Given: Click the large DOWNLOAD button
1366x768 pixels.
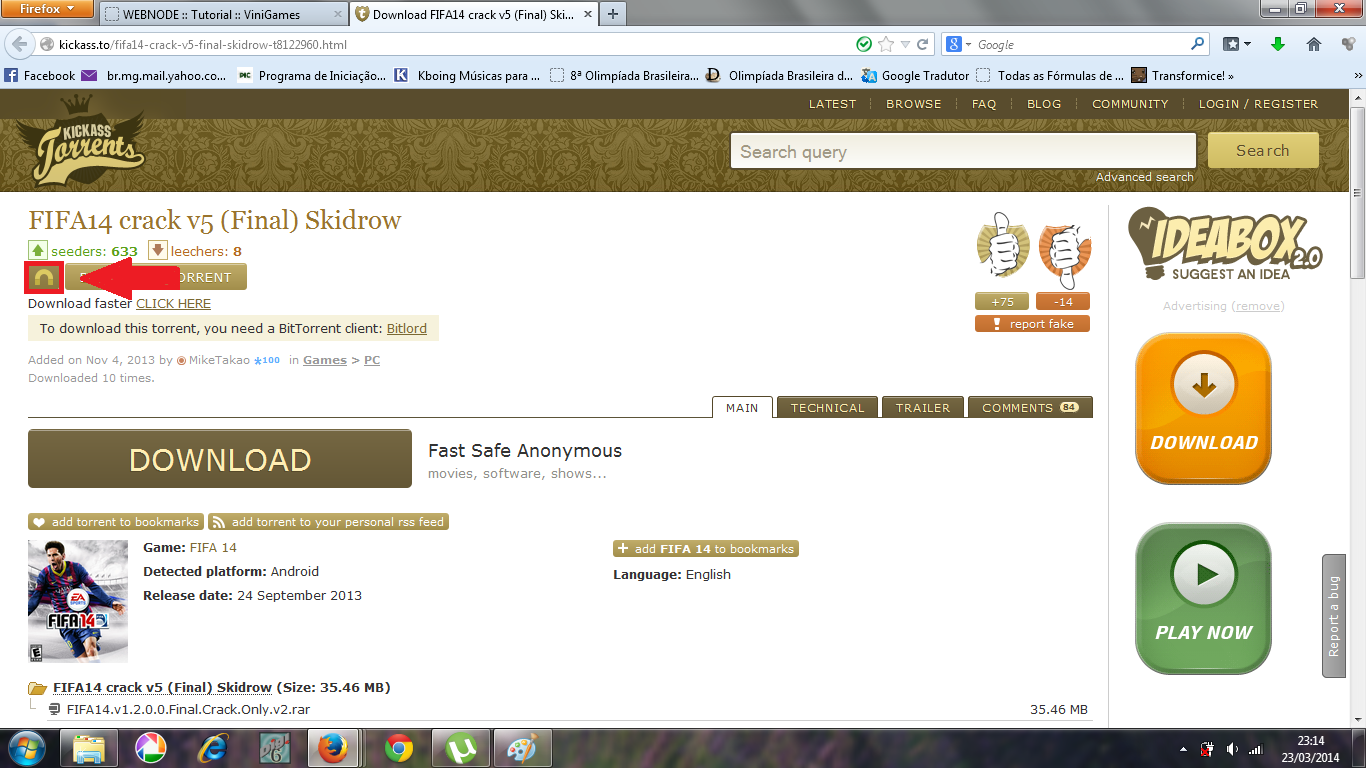Looking at the screenshot, I should 220,459.
